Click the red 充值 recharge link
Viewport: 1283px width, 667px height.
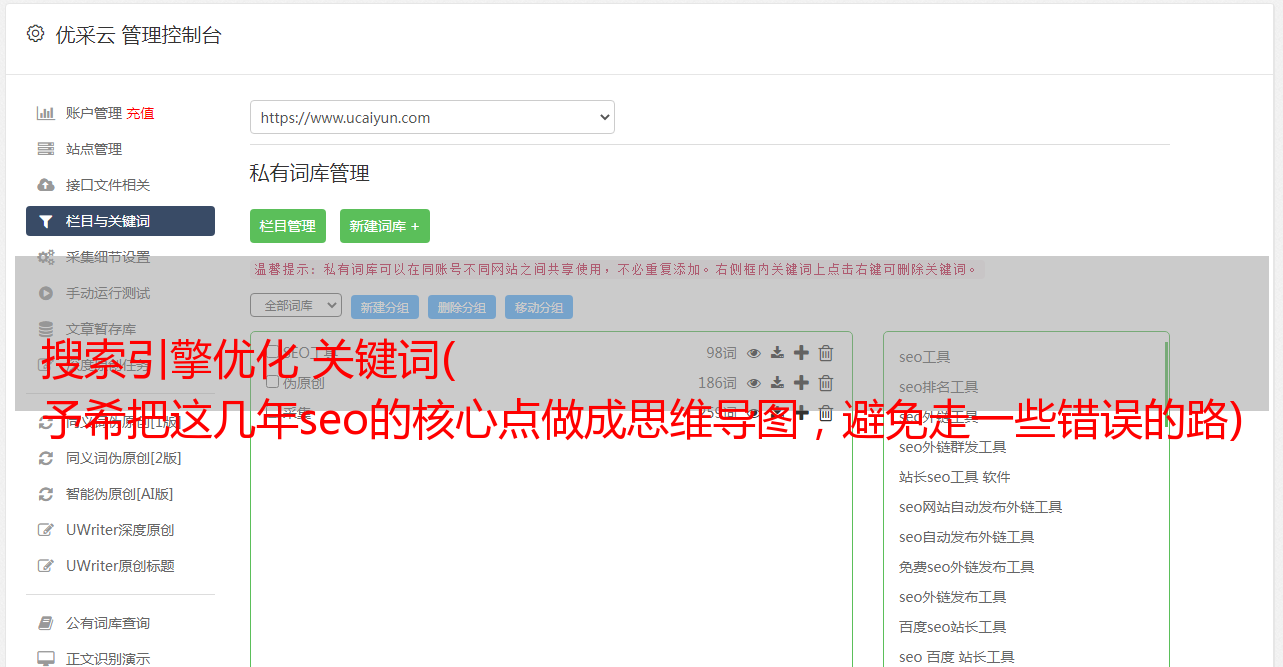pyautogui.click(x=140, y=113)
